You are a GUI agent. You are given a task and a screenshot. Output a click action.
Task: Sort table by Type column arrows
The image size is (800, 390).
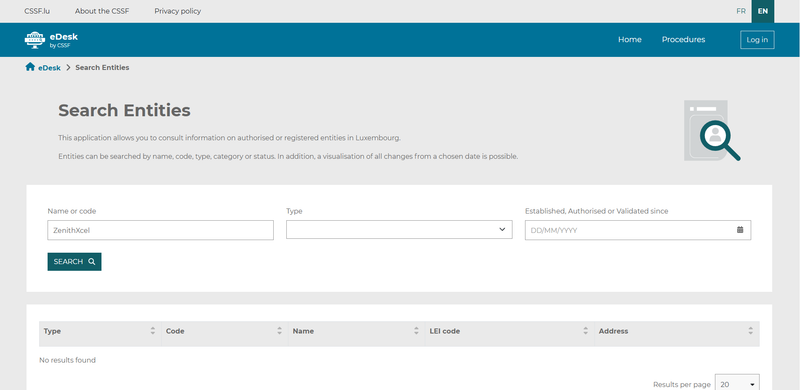[x=153, y=331]
